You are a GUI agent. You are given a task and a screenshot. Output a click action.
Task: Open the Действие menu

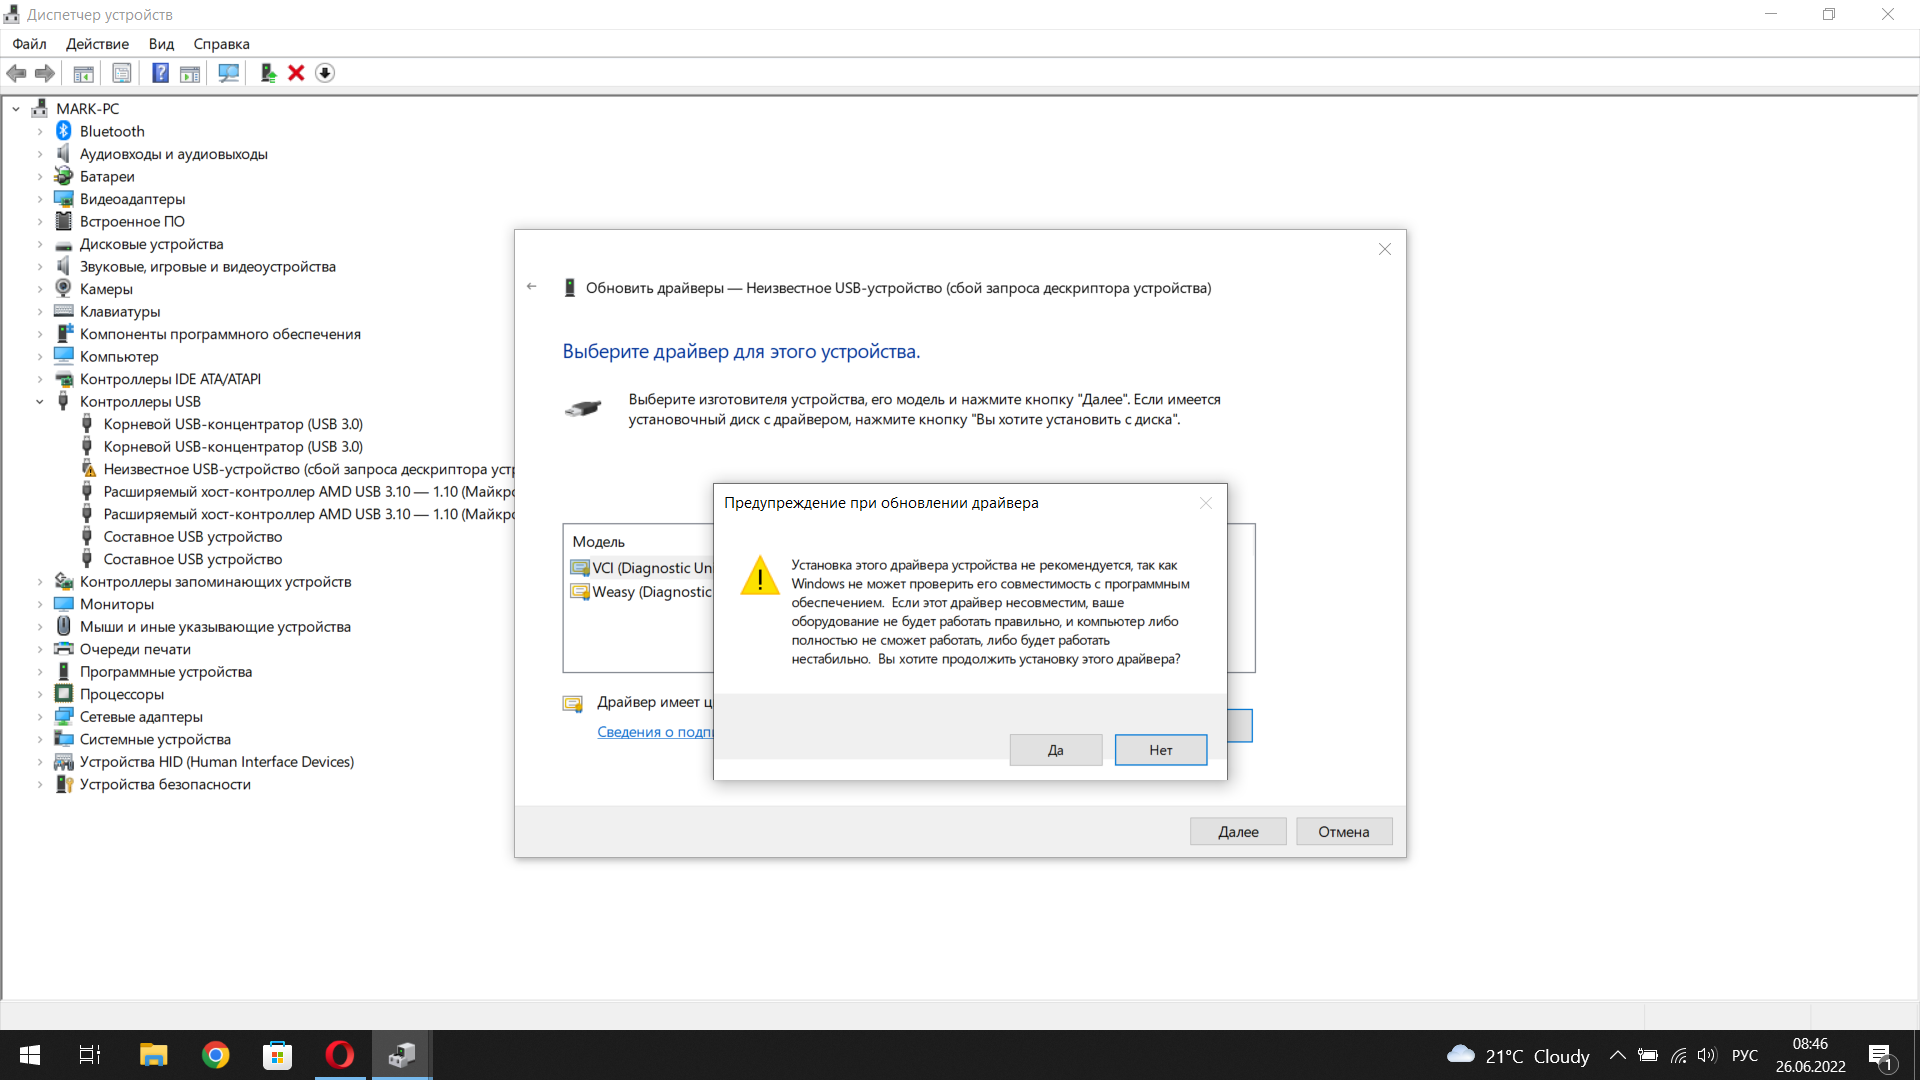pos(97,44)
